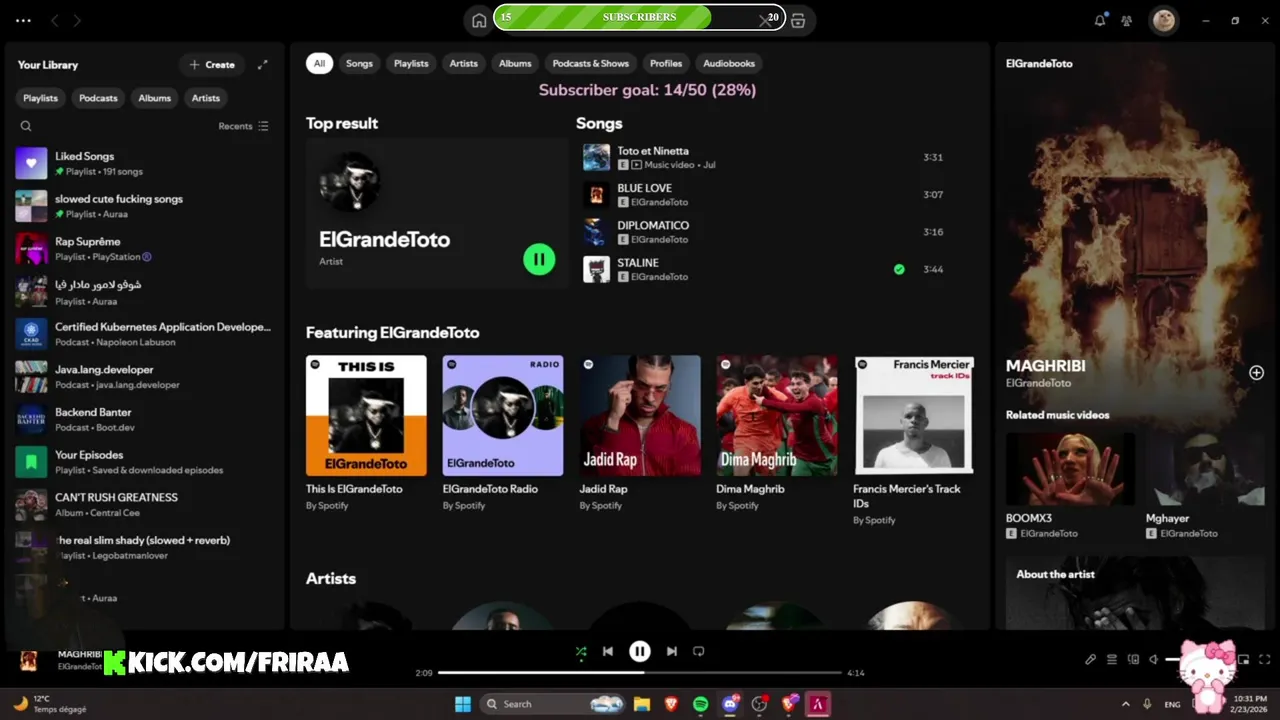Search in Your Library magnifier icon
The height and width of the screenshot is (720, 1280).
click(x=26, y=126)
